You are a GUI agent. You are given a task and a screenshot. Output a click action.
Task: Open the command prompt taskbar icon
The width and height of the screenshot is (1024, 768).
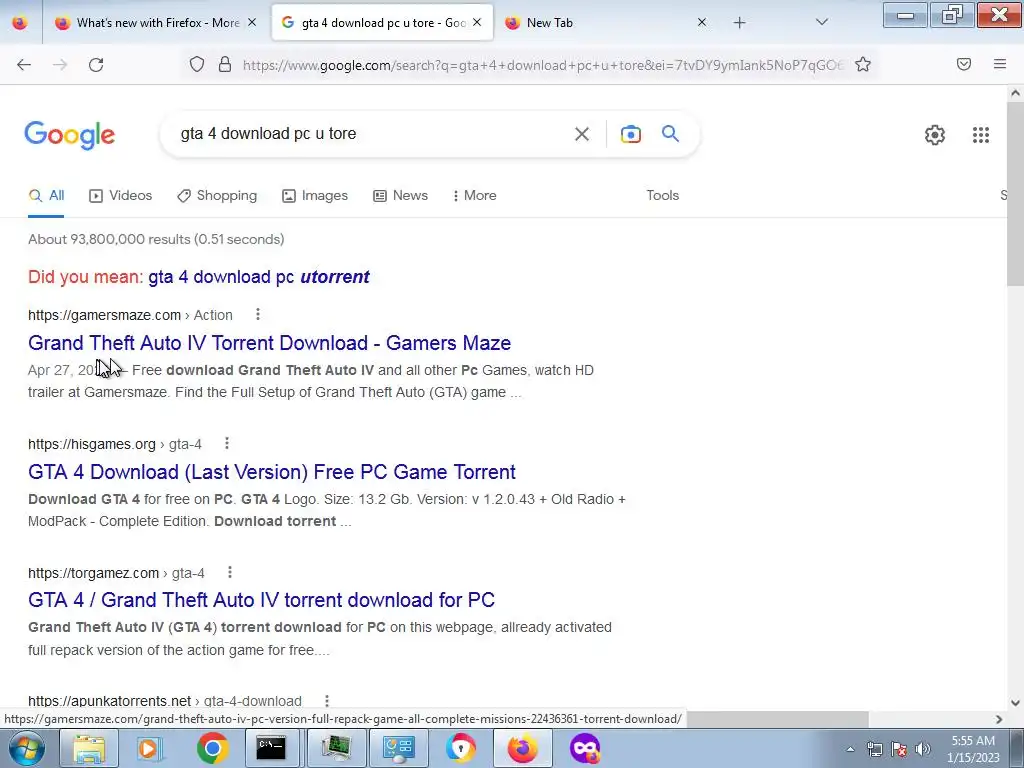(x=270, y=748)
